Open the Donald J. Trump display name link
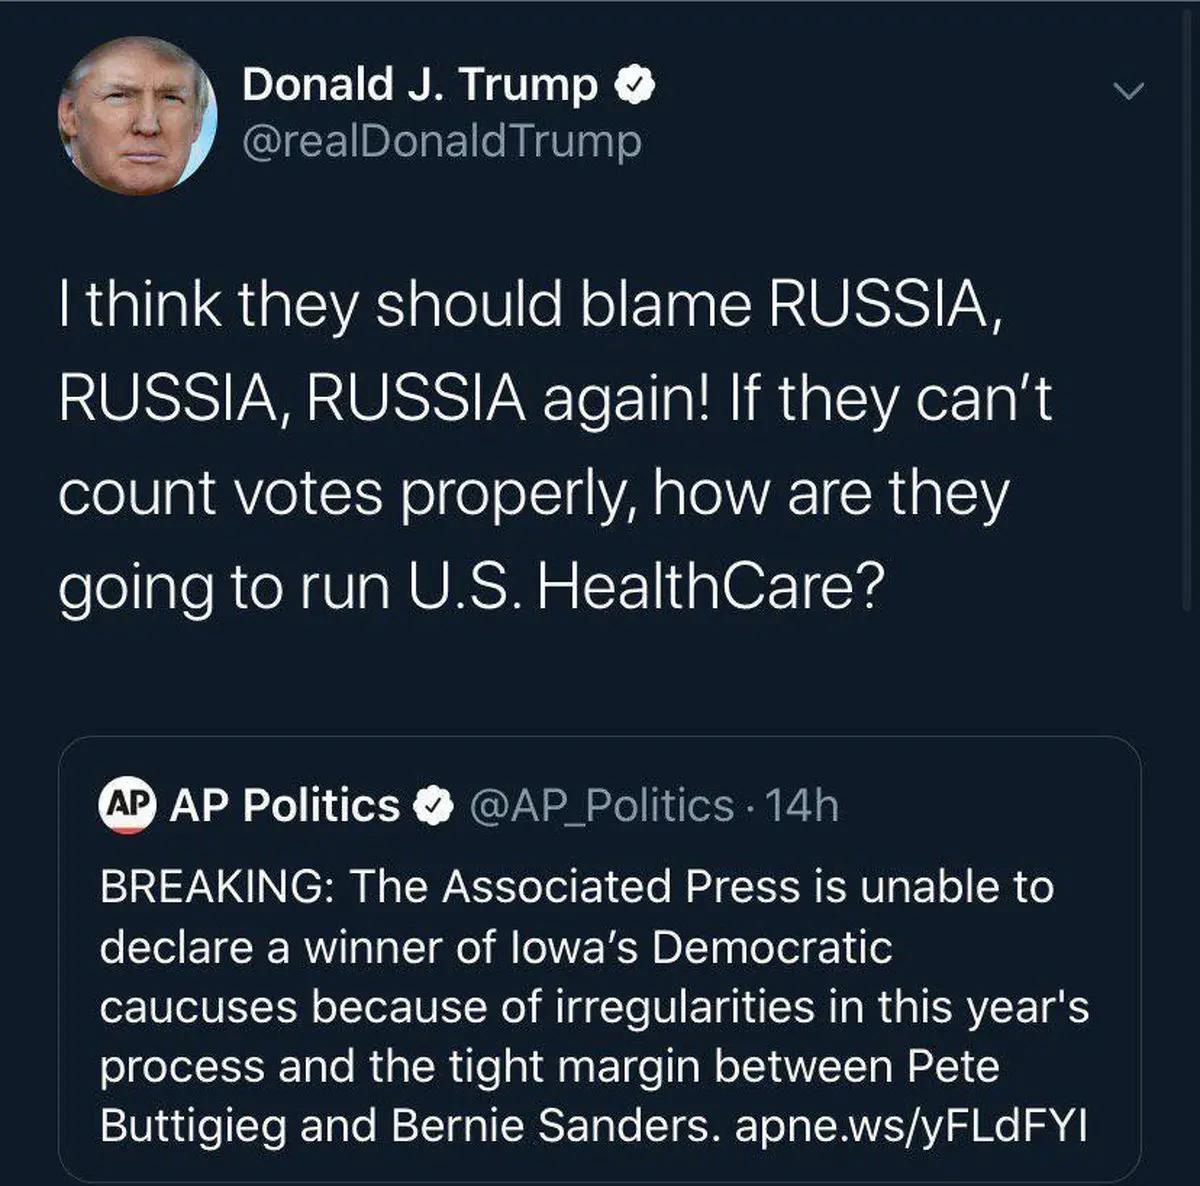The image size is (1200, 1186). pyautogui.click(x=419, y=85)
